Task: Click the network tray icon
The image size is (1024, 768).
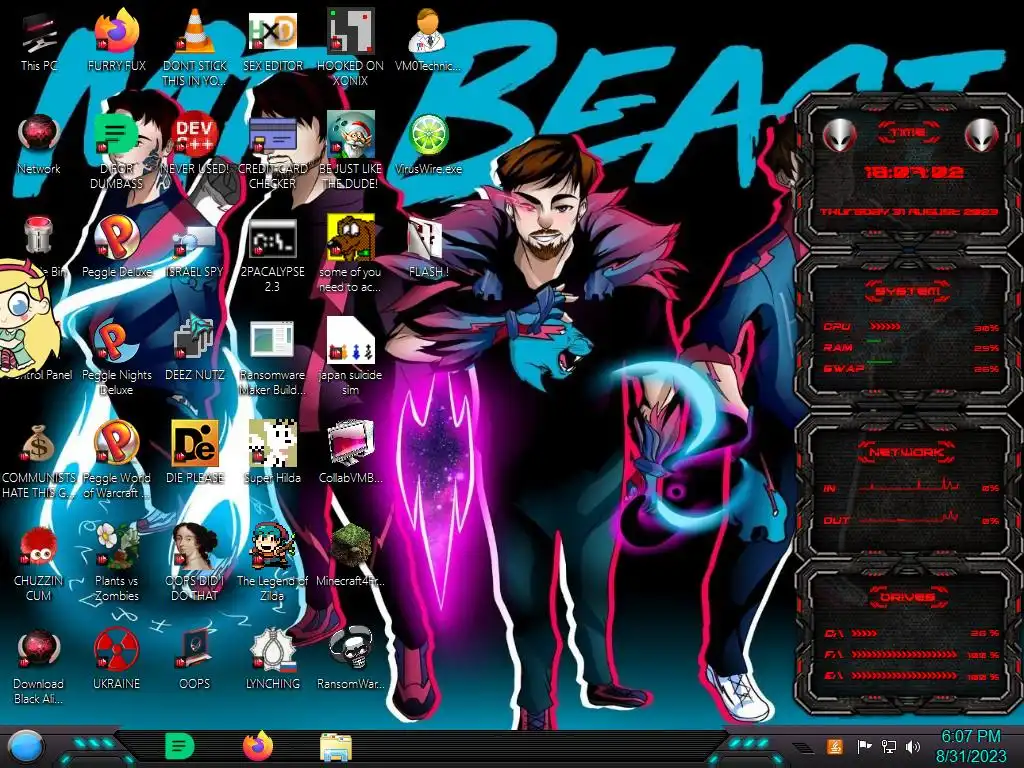Action: click(889, 746)
